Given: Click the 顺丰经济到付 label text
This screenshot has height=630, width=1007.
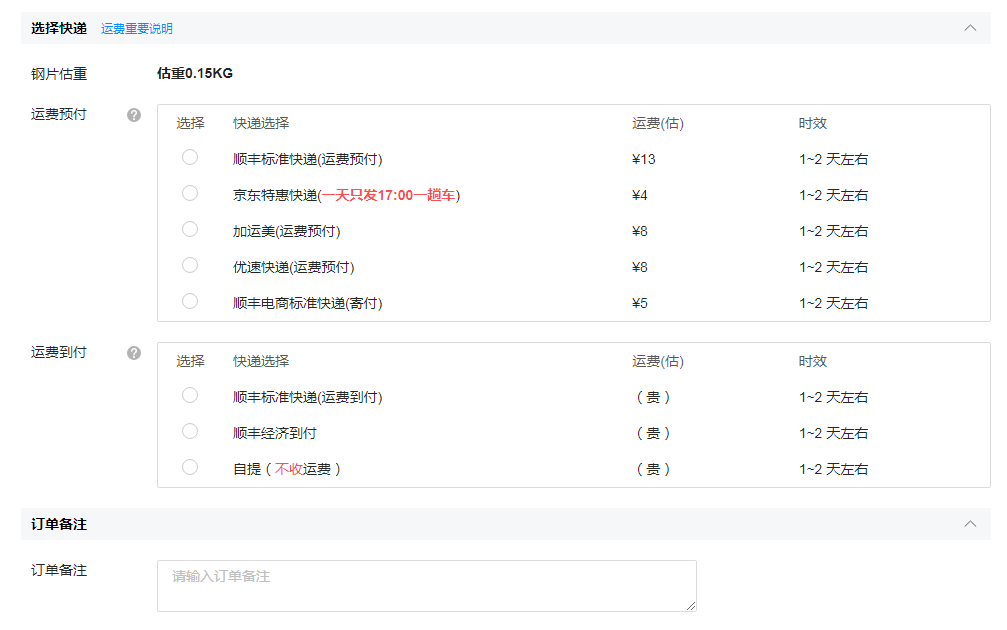Looking at the screenshot, I should pyautogui.click(x=274, y=433).
